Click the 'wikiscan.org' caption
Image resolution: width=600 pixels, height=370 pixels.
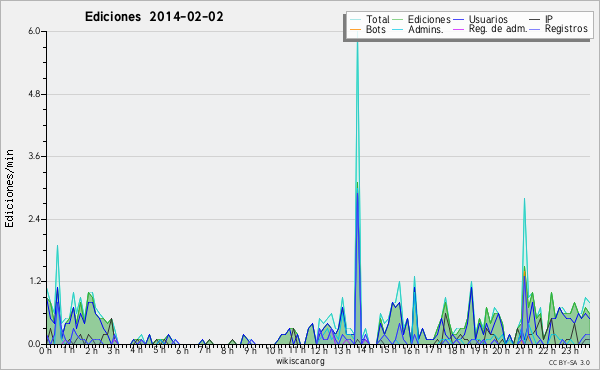pos(300,361)
